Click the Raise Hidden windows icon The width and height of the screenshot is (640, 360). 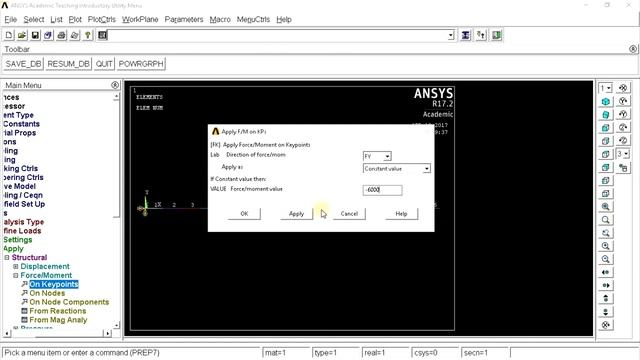click(x=465, y=35)
